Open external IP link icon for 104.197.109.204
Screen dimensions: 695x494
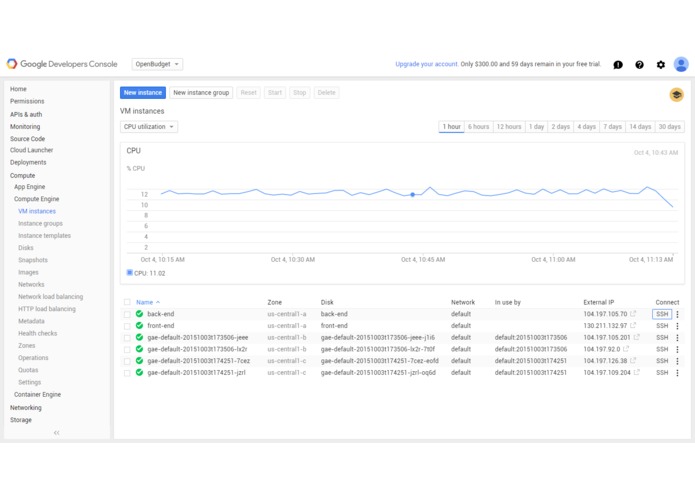click(x=636, y=372)
